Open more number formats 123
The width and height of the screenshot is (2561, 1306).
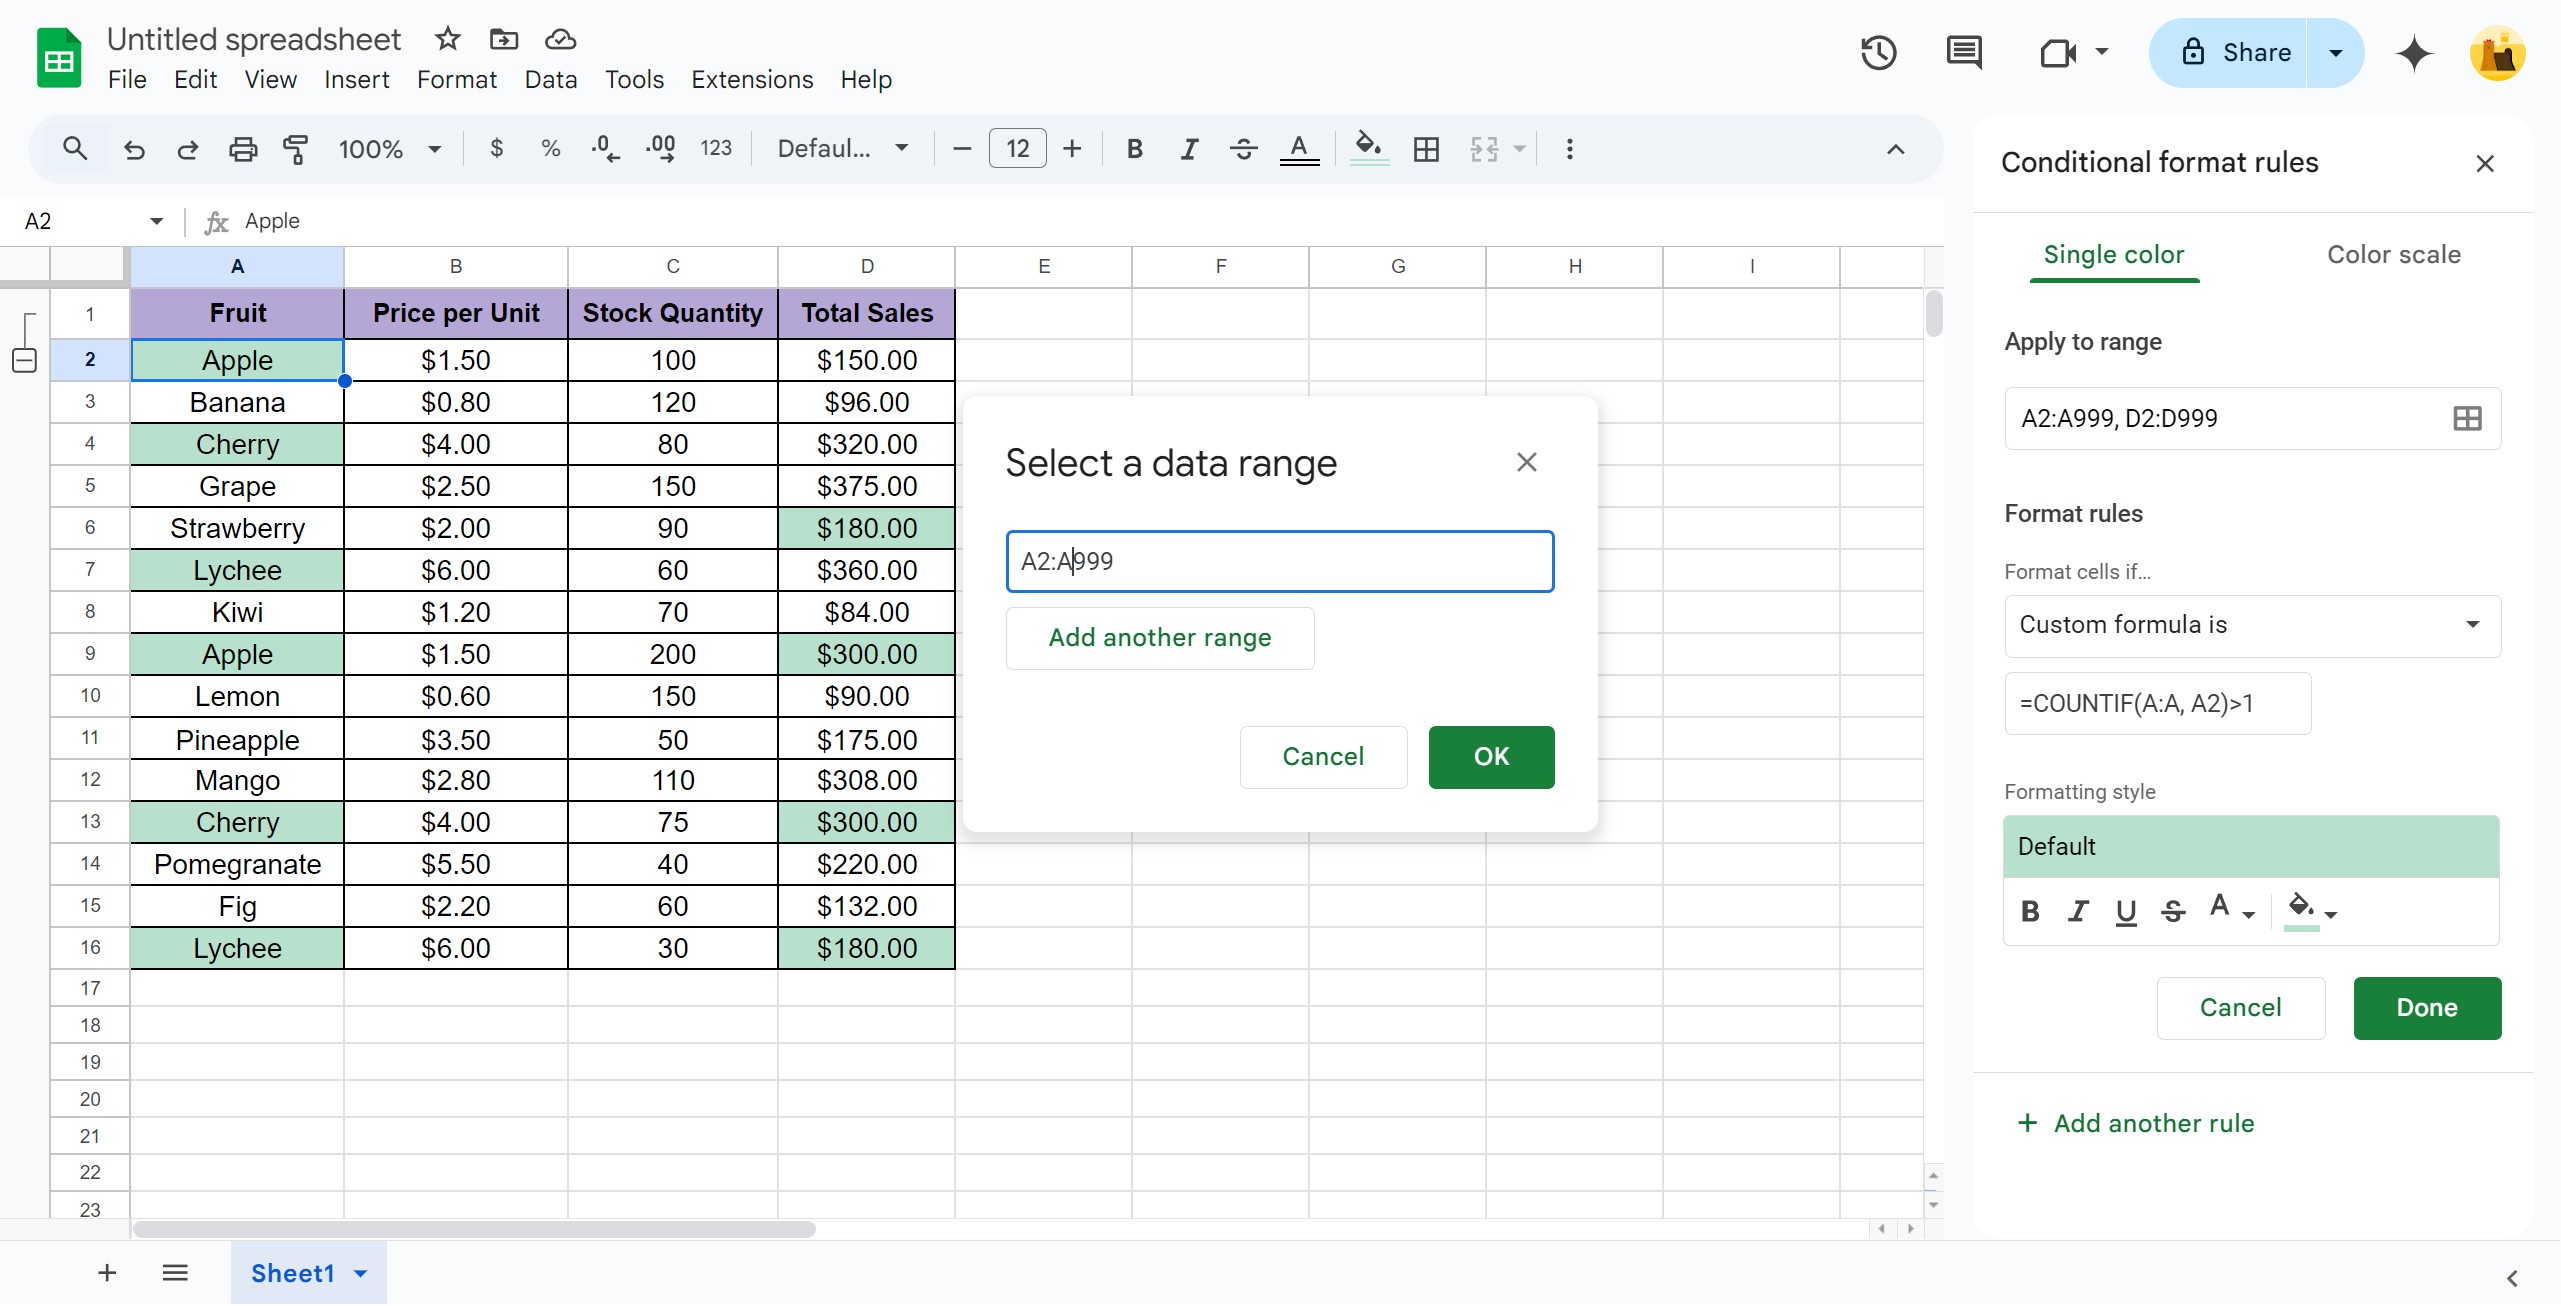(716, 149)
